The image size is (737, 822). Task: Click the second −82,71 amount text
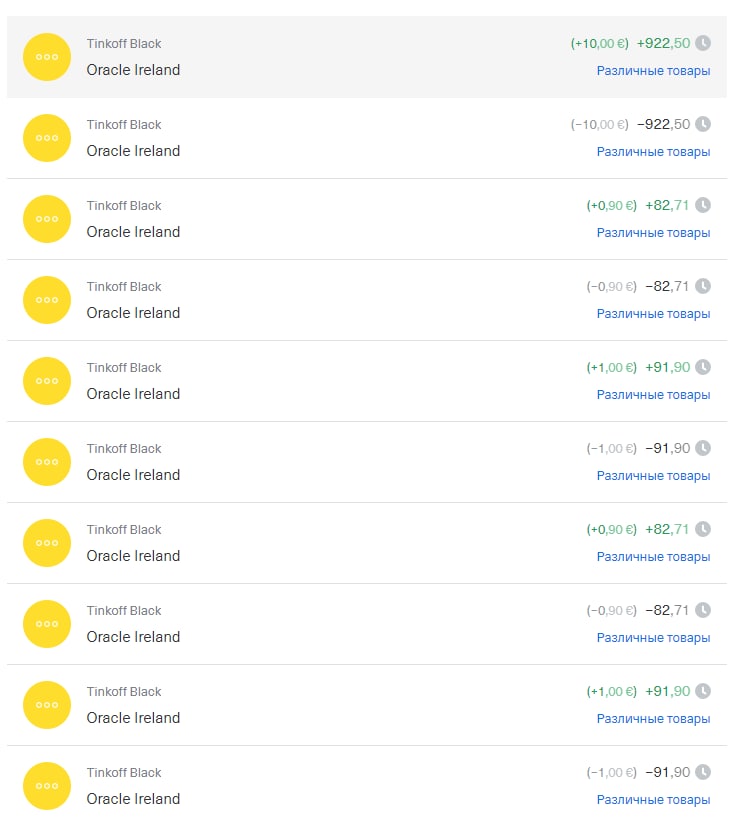667,610
